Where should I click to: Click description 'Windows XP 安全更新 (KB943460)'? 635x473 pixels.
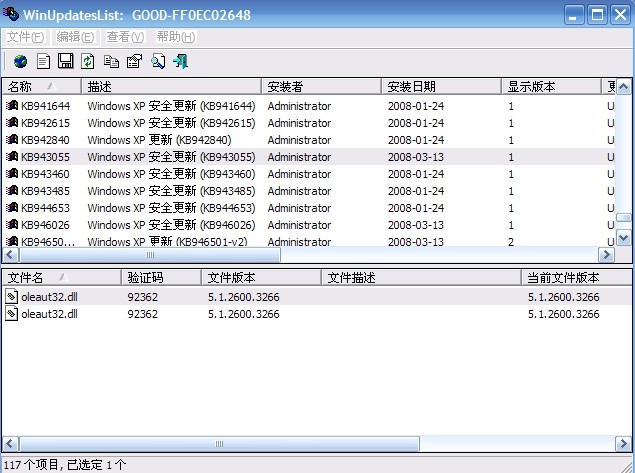(171, 174)
